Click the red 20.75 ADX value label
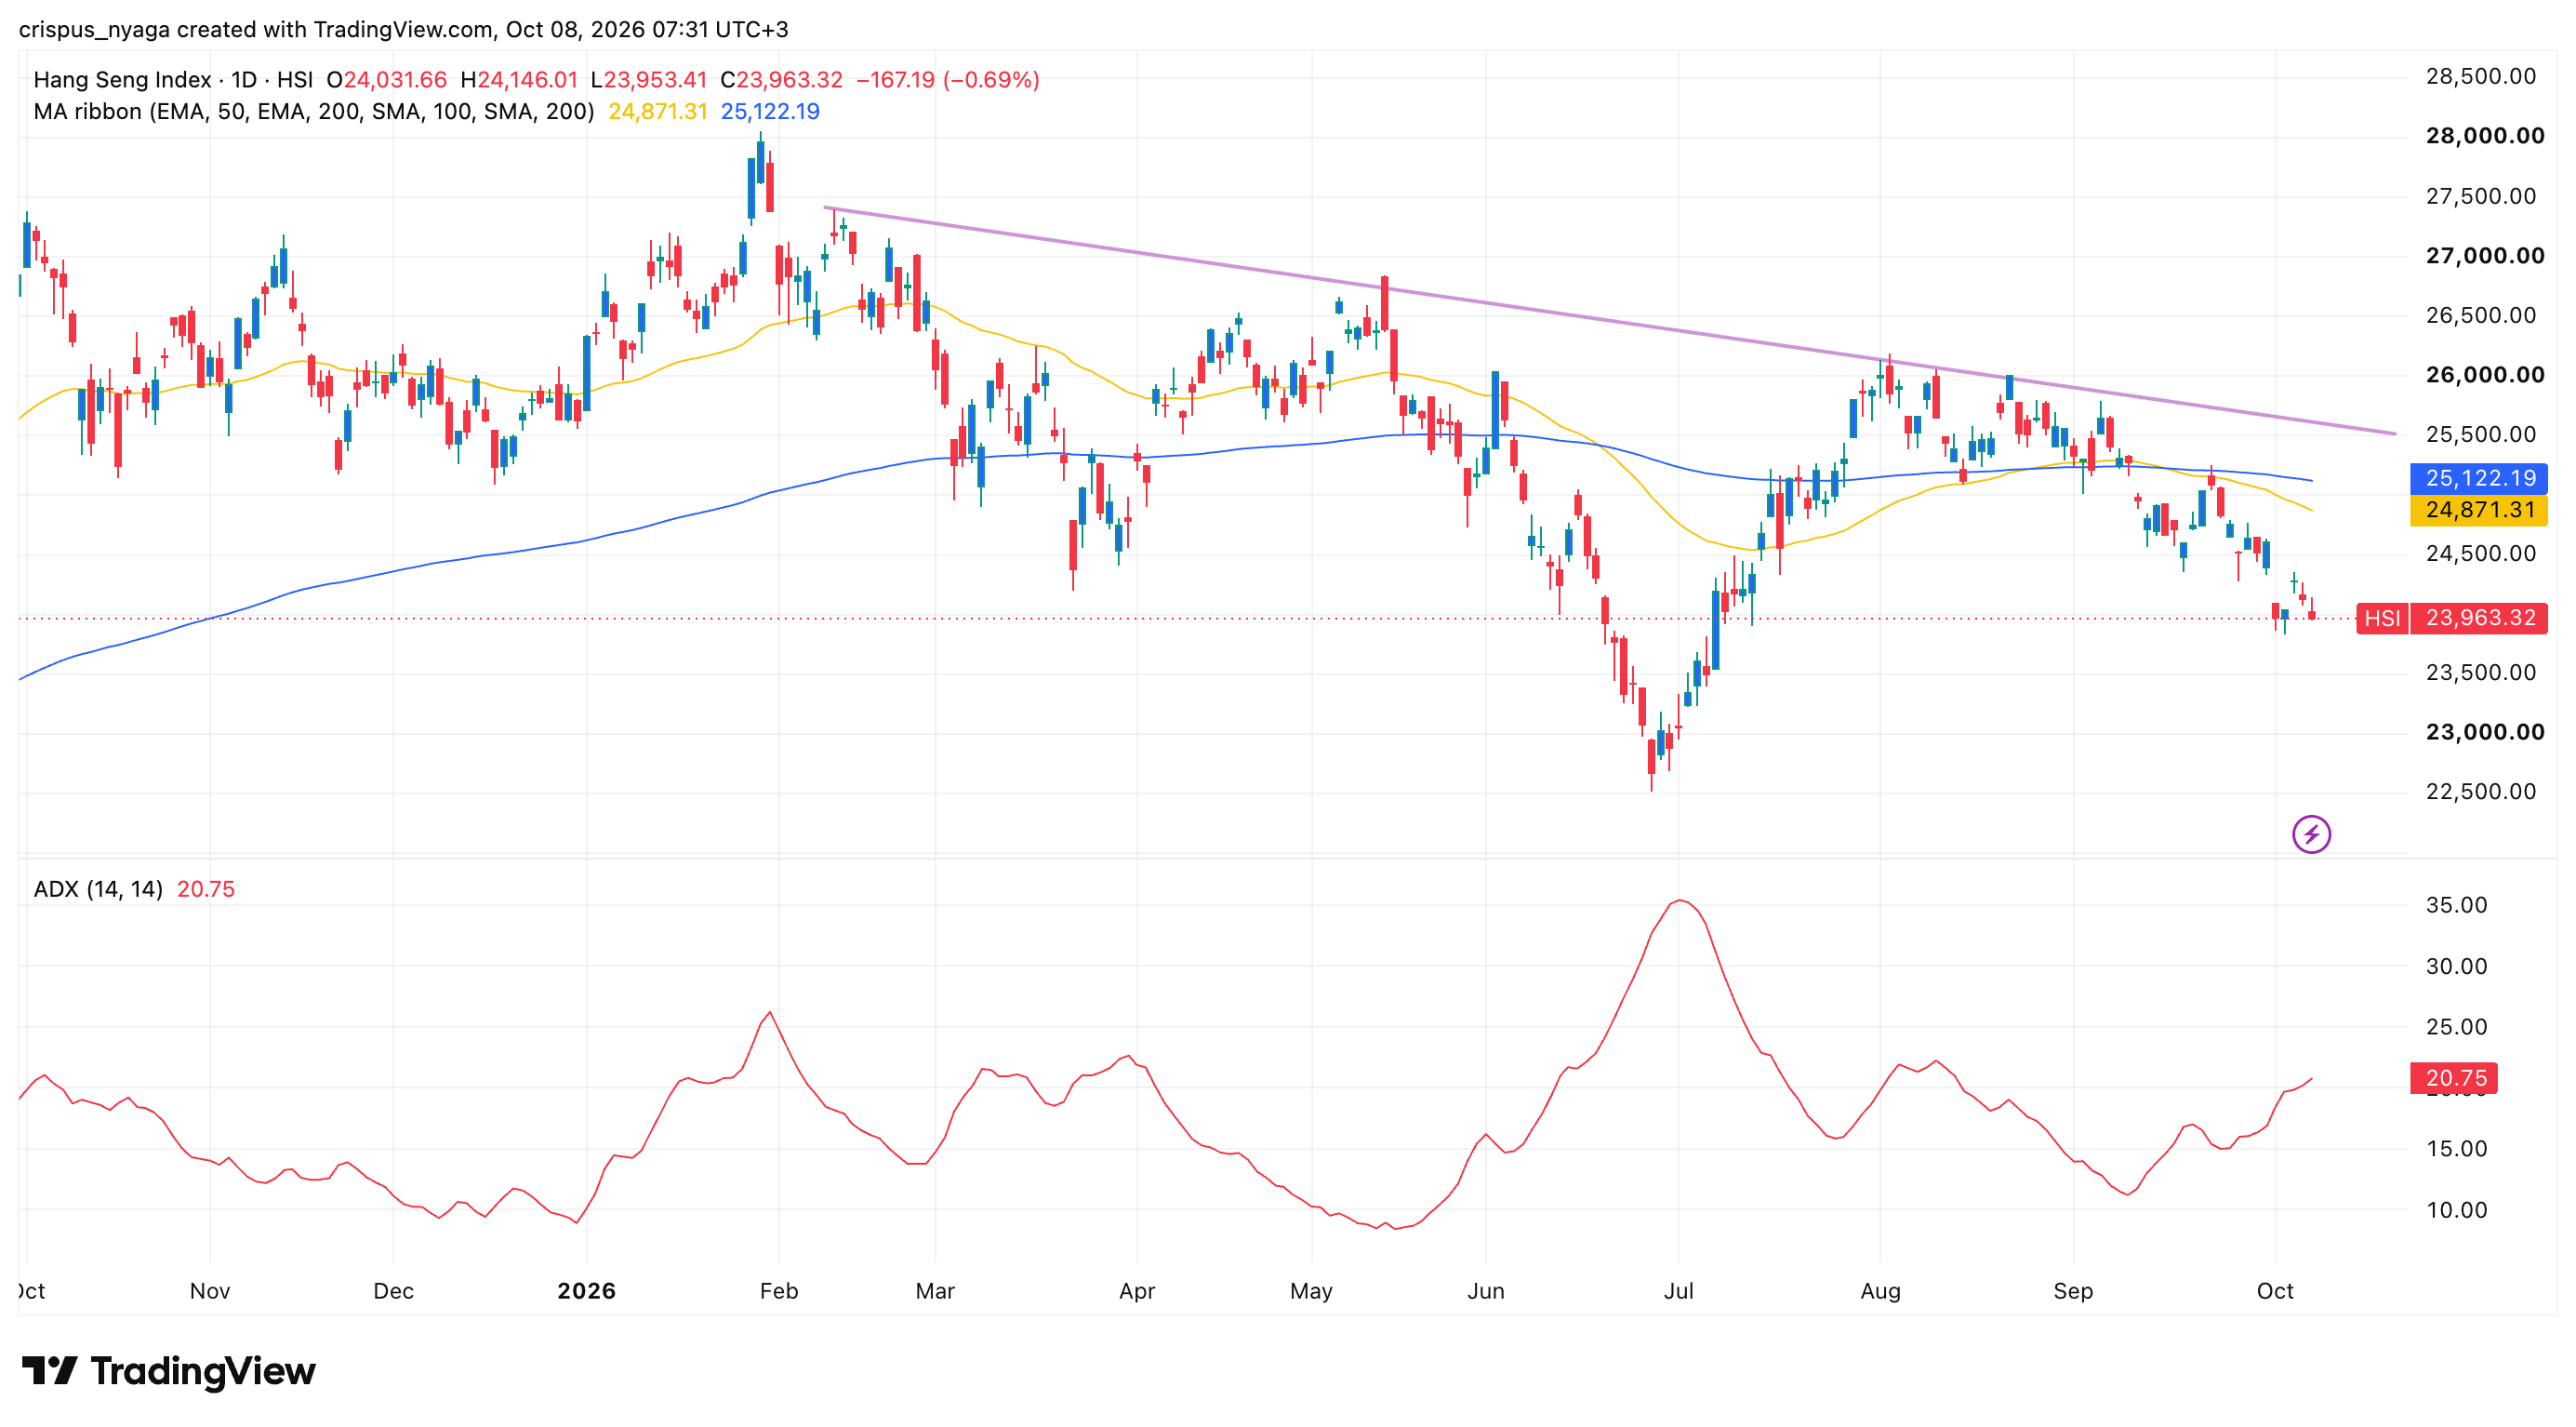Viewport: 2576px width, 1427px height. click(x=2455, y=1078)
